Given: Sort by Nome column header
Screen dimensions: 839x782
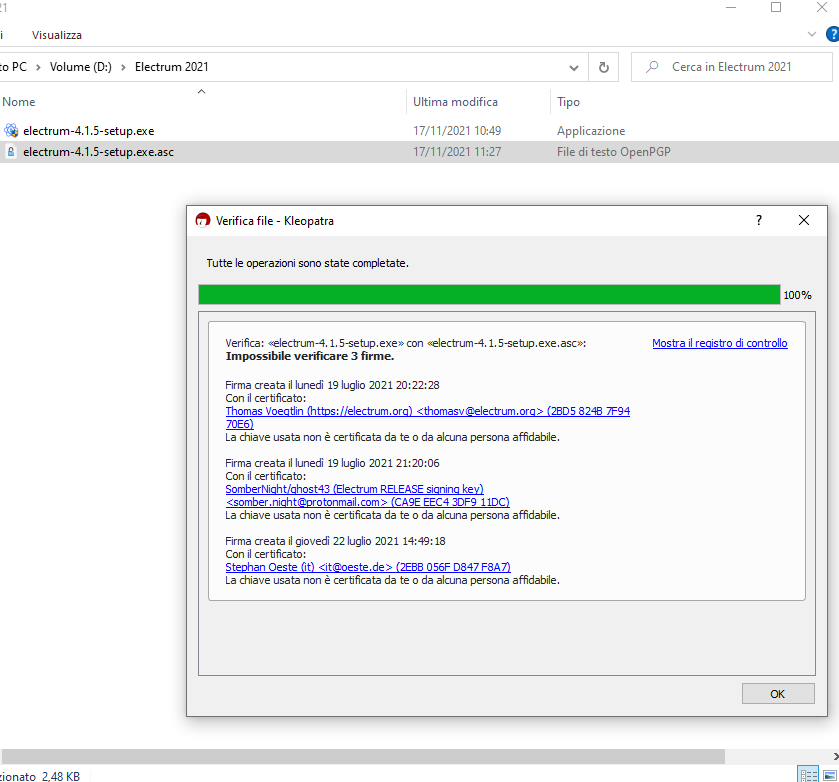Looking at the screenshot, I should pos(19,102).
